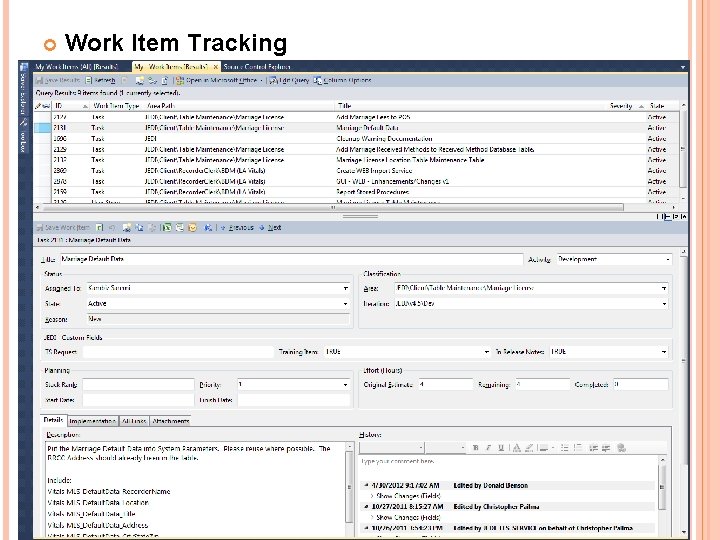The image size is (720, 540).
Task: Toggle Italic in the History editor
Action: [489, 448]
